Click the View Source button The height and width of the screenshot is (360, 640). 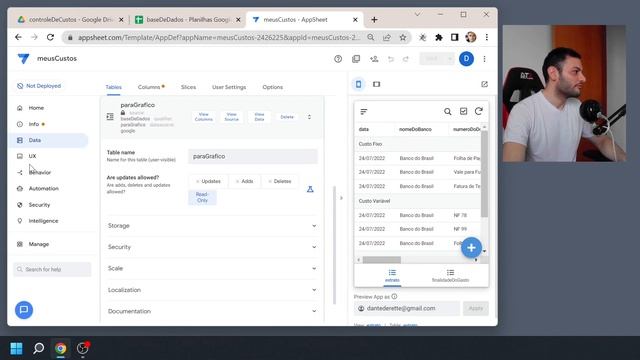[231, 117]
